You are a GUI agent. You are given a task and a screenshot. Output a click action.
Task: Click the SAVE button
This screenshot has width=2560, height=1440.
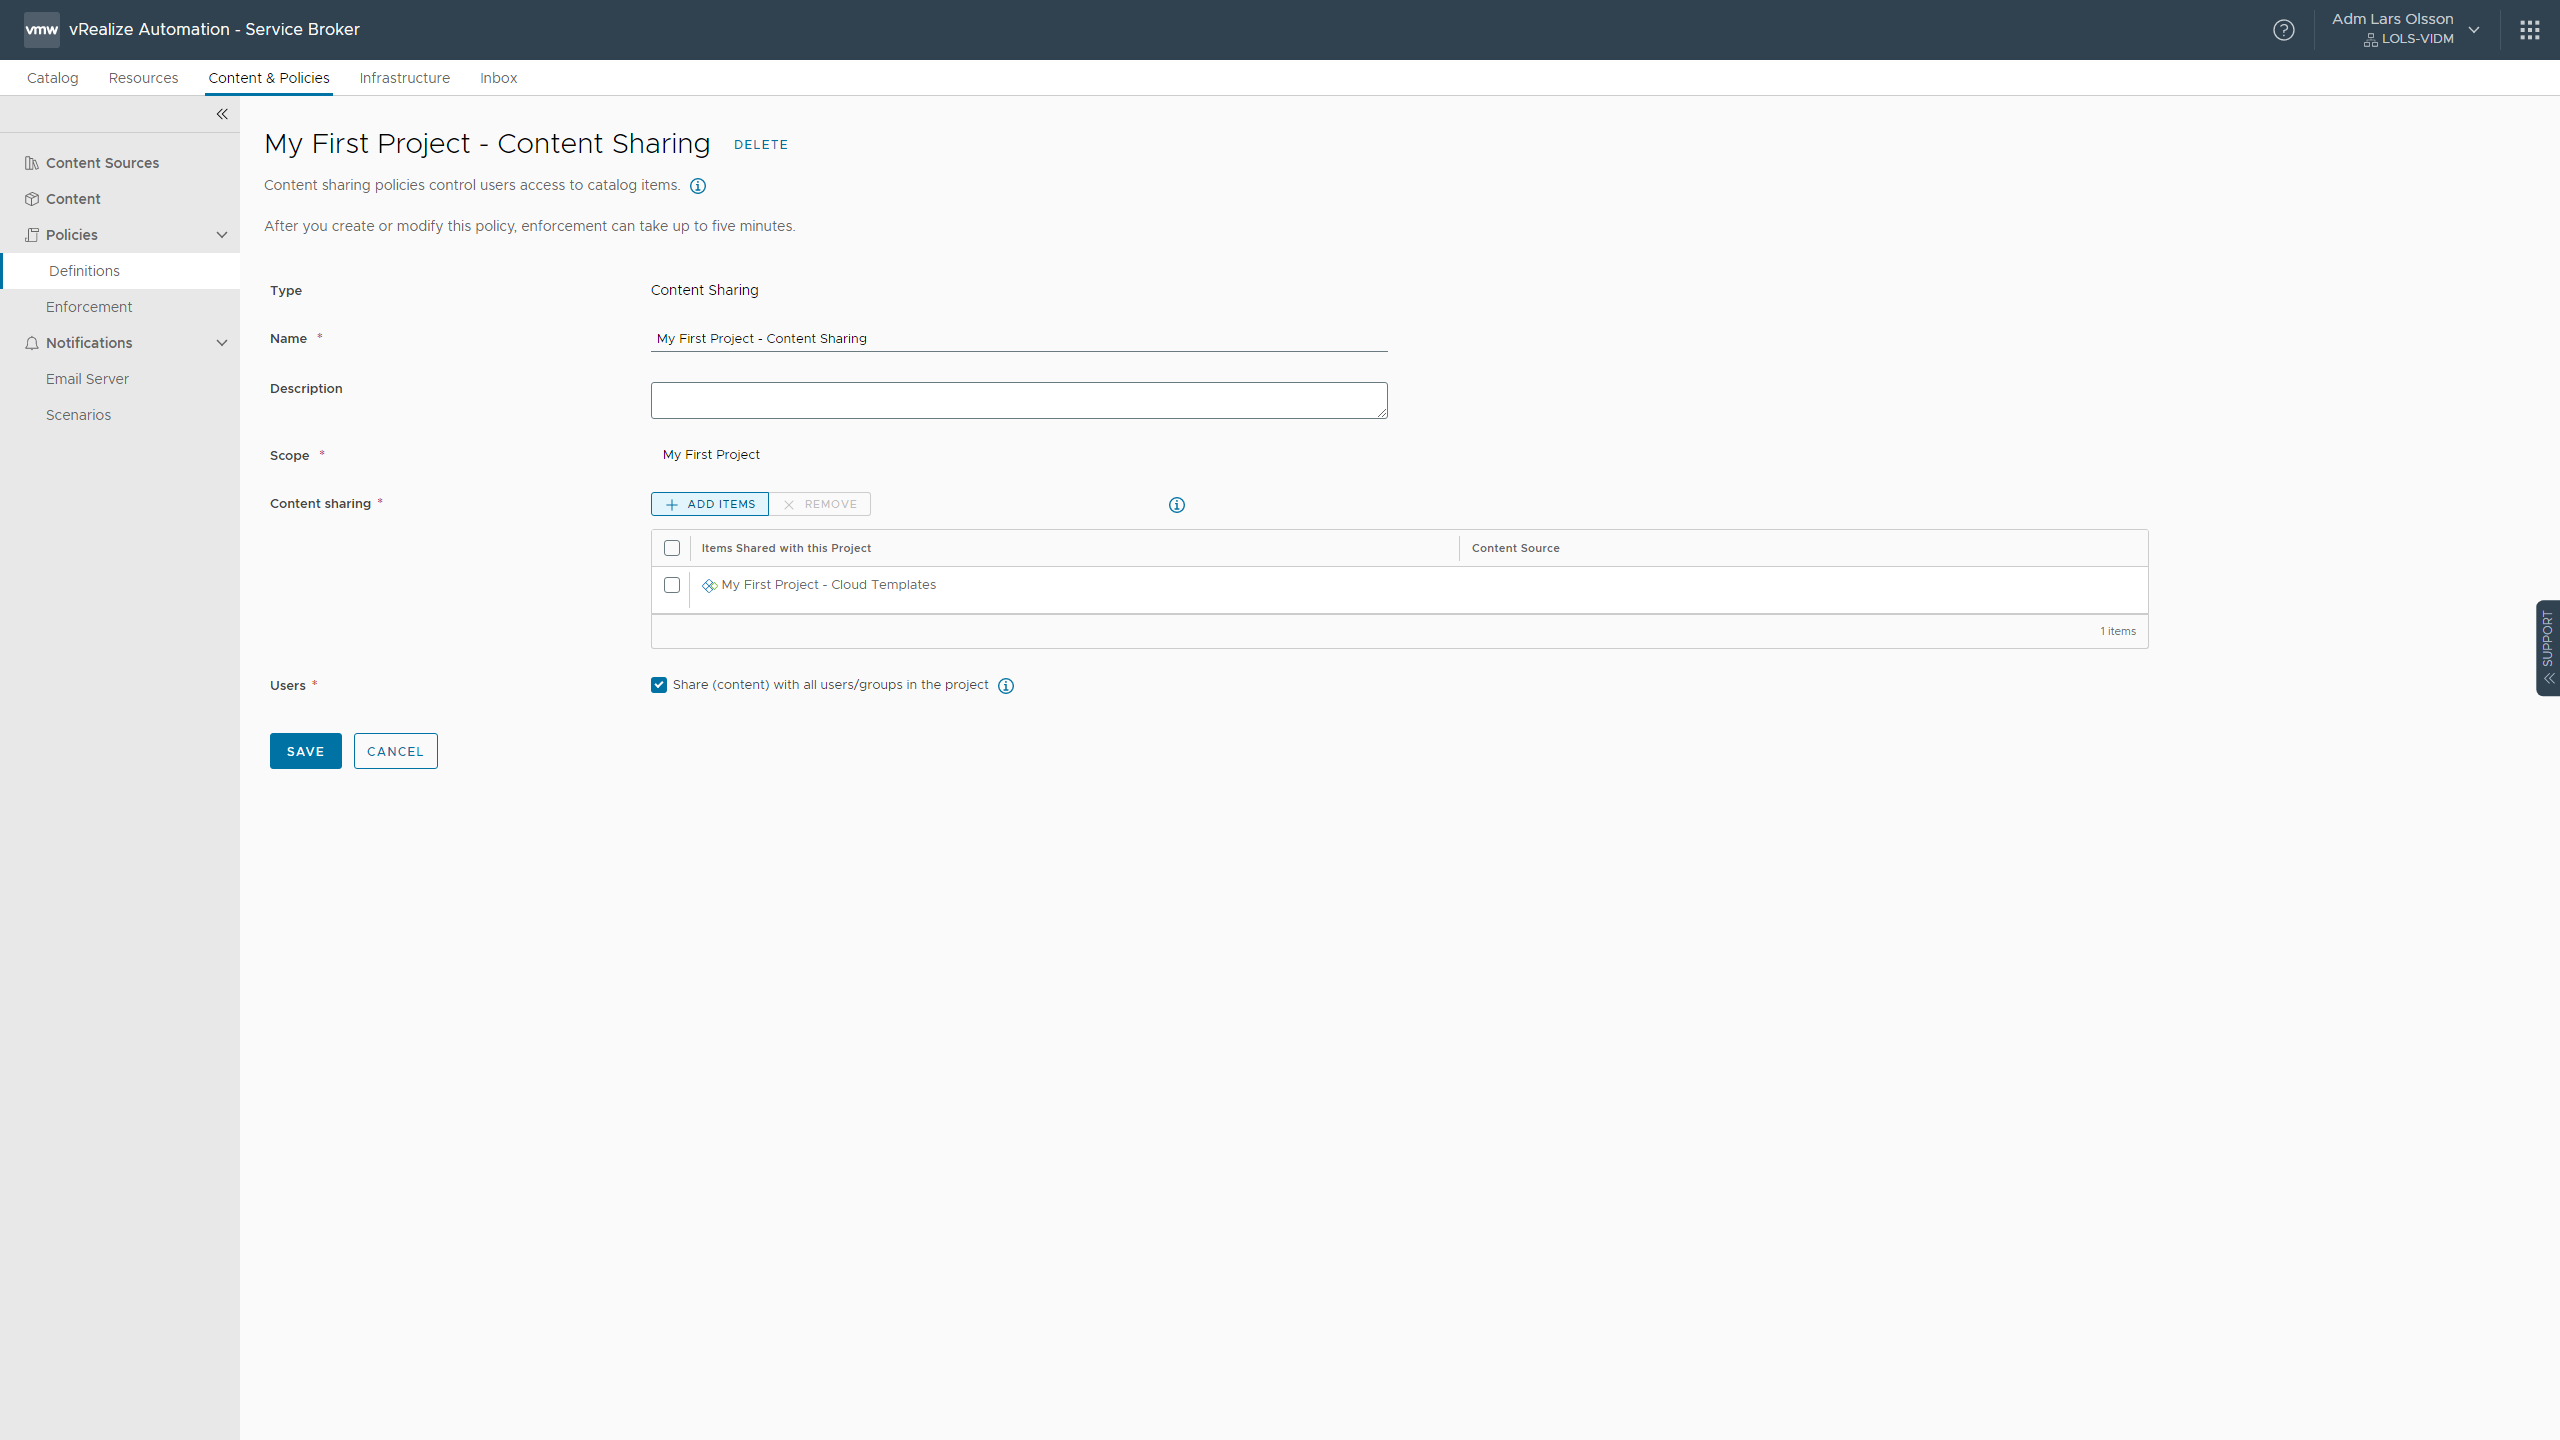pyautogui.click(x=306, y=751)
